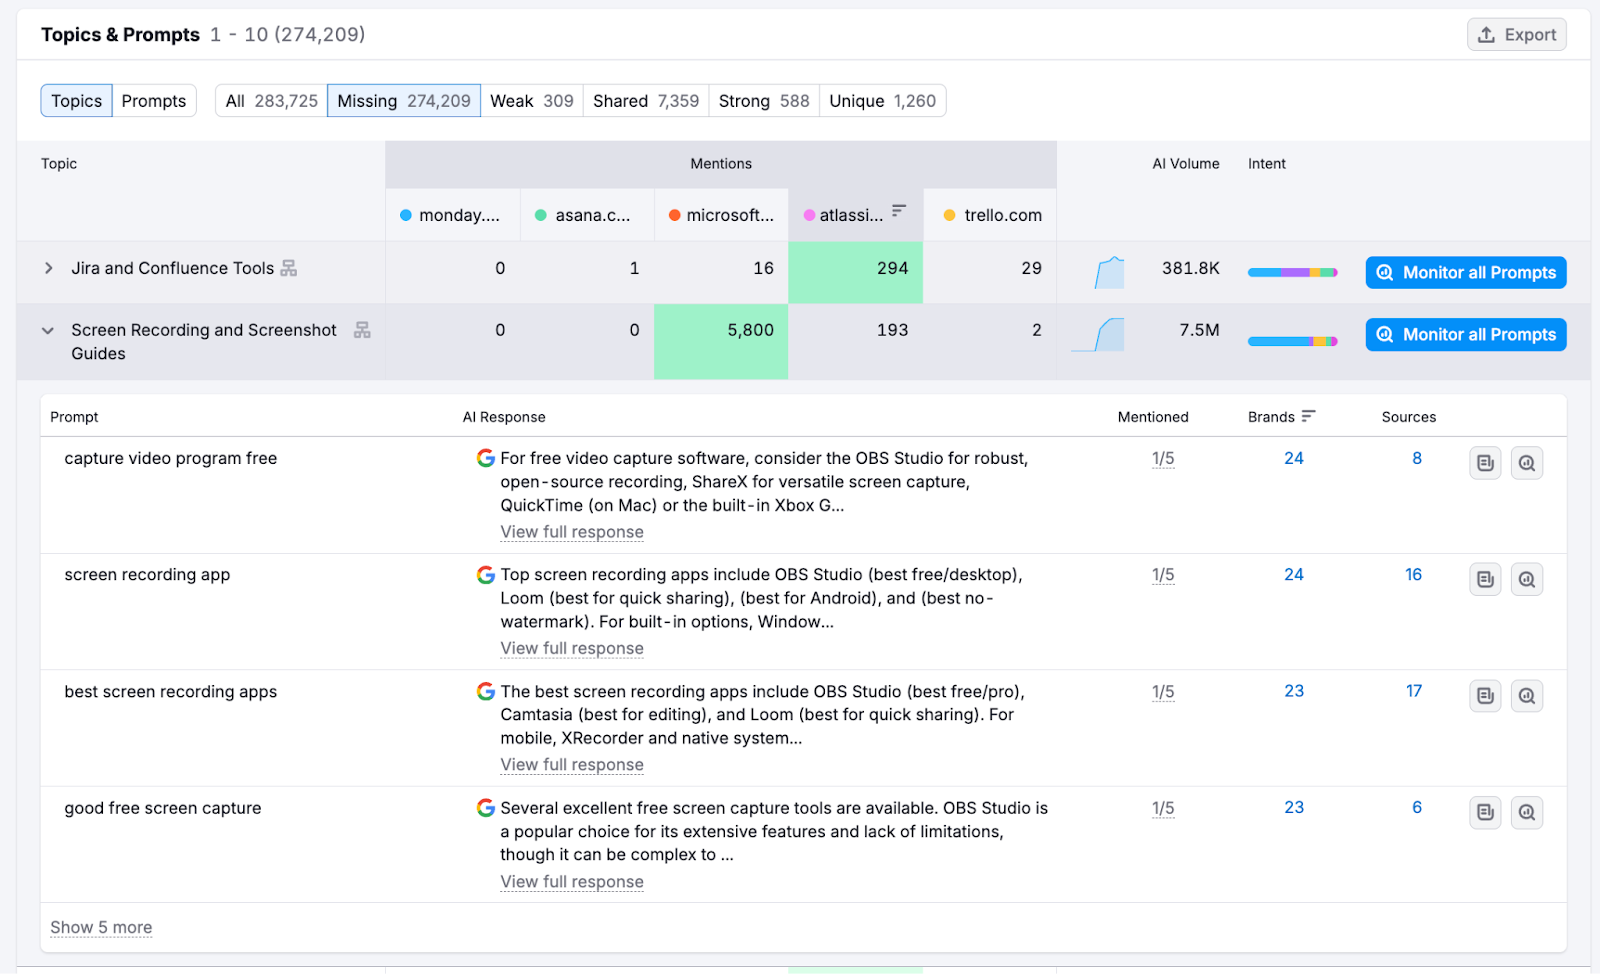Switch to the Prompts view toggle
Screen dimensions: 1600x974
(154, 101)
